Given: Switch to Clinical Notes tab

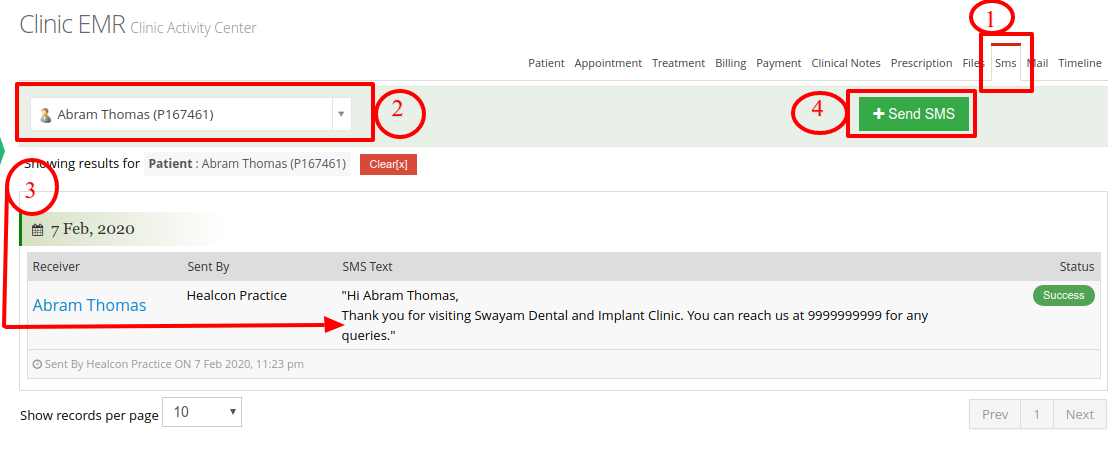Looking at the screenshot, I should tap(846, 63).
